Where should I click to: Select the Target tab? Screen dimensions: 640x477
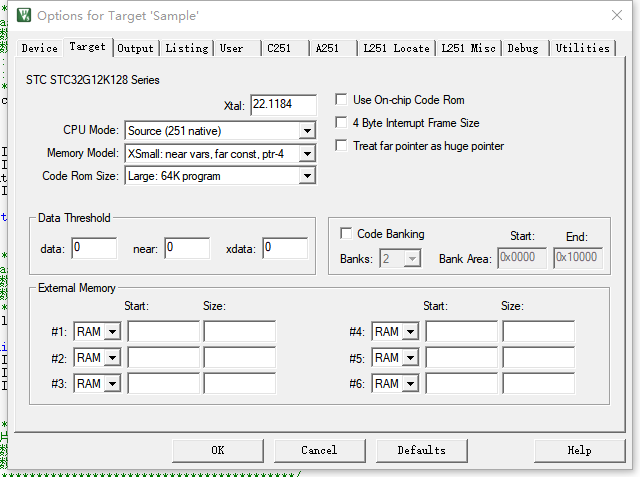click(87, 47)
